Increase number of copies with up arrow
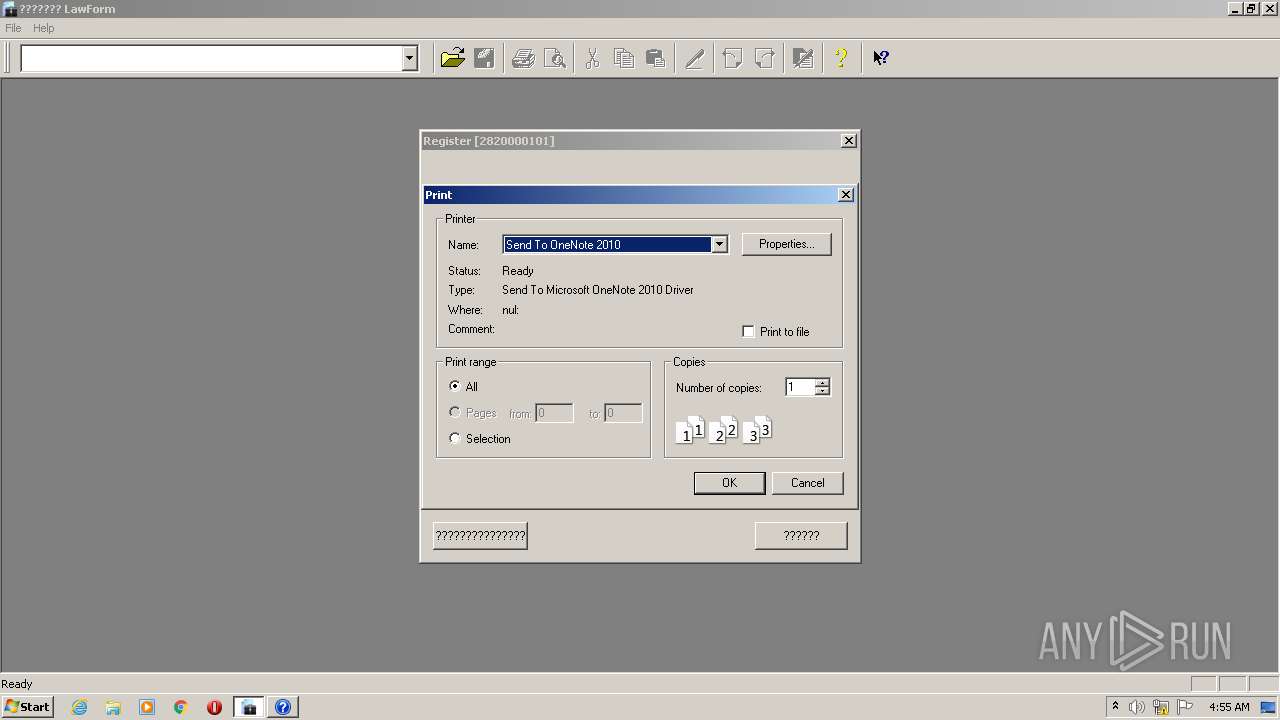1280x720 pixels. [822, 383]
